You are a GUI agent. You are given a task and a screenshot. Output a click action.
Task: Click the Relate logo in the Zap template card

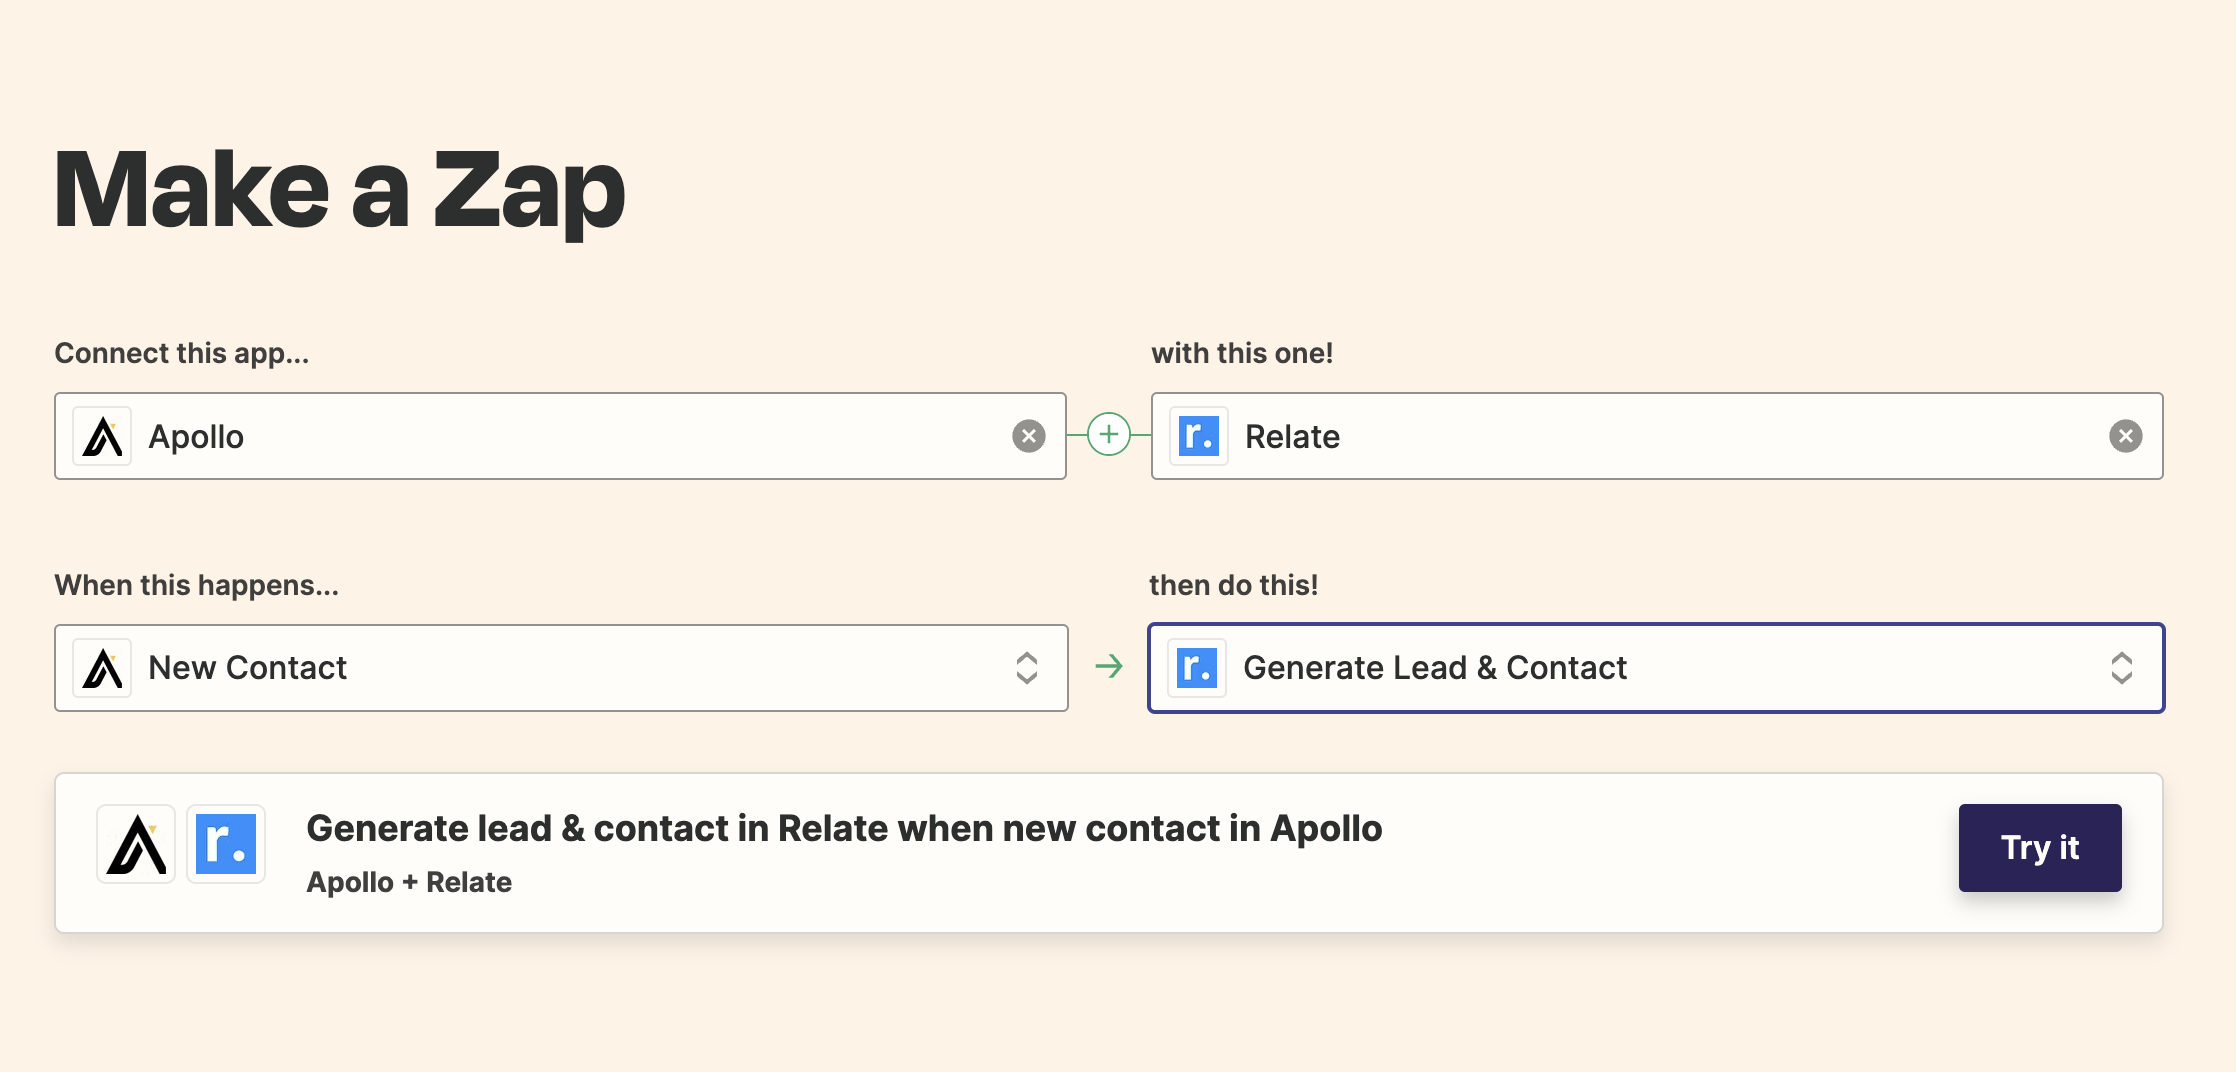pos(226,844)
